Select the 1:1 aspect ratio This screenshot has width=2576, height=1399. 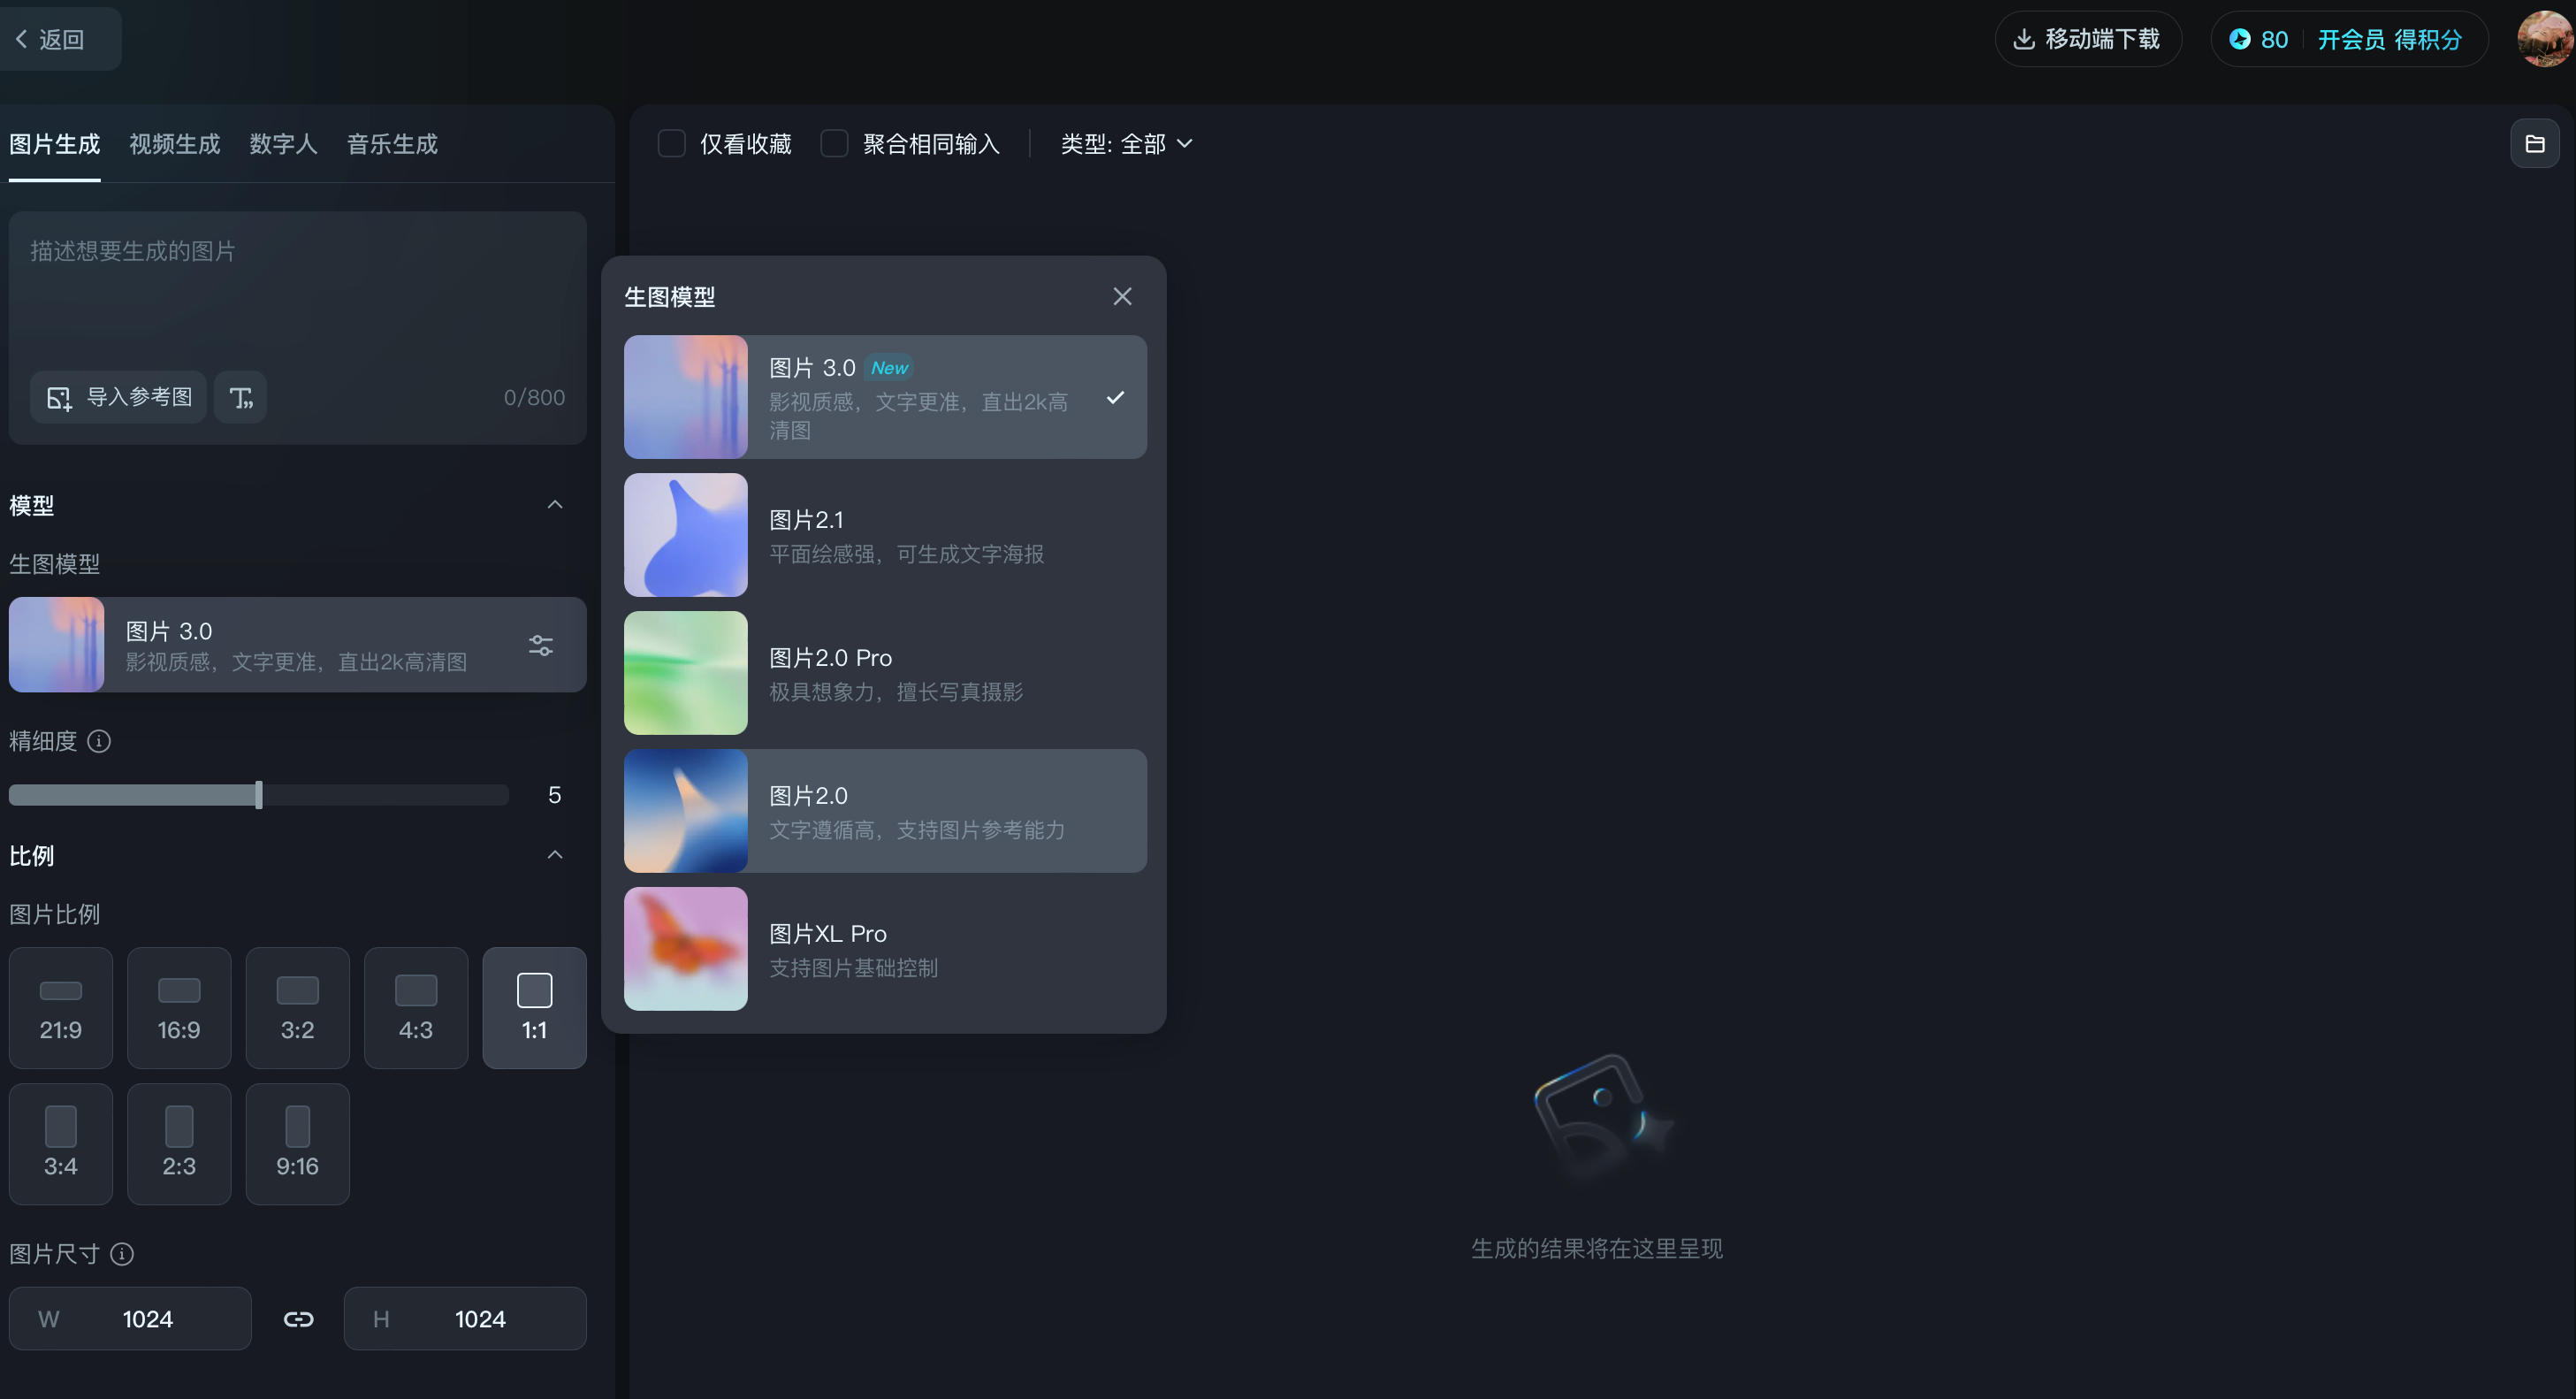(535, 1008)
